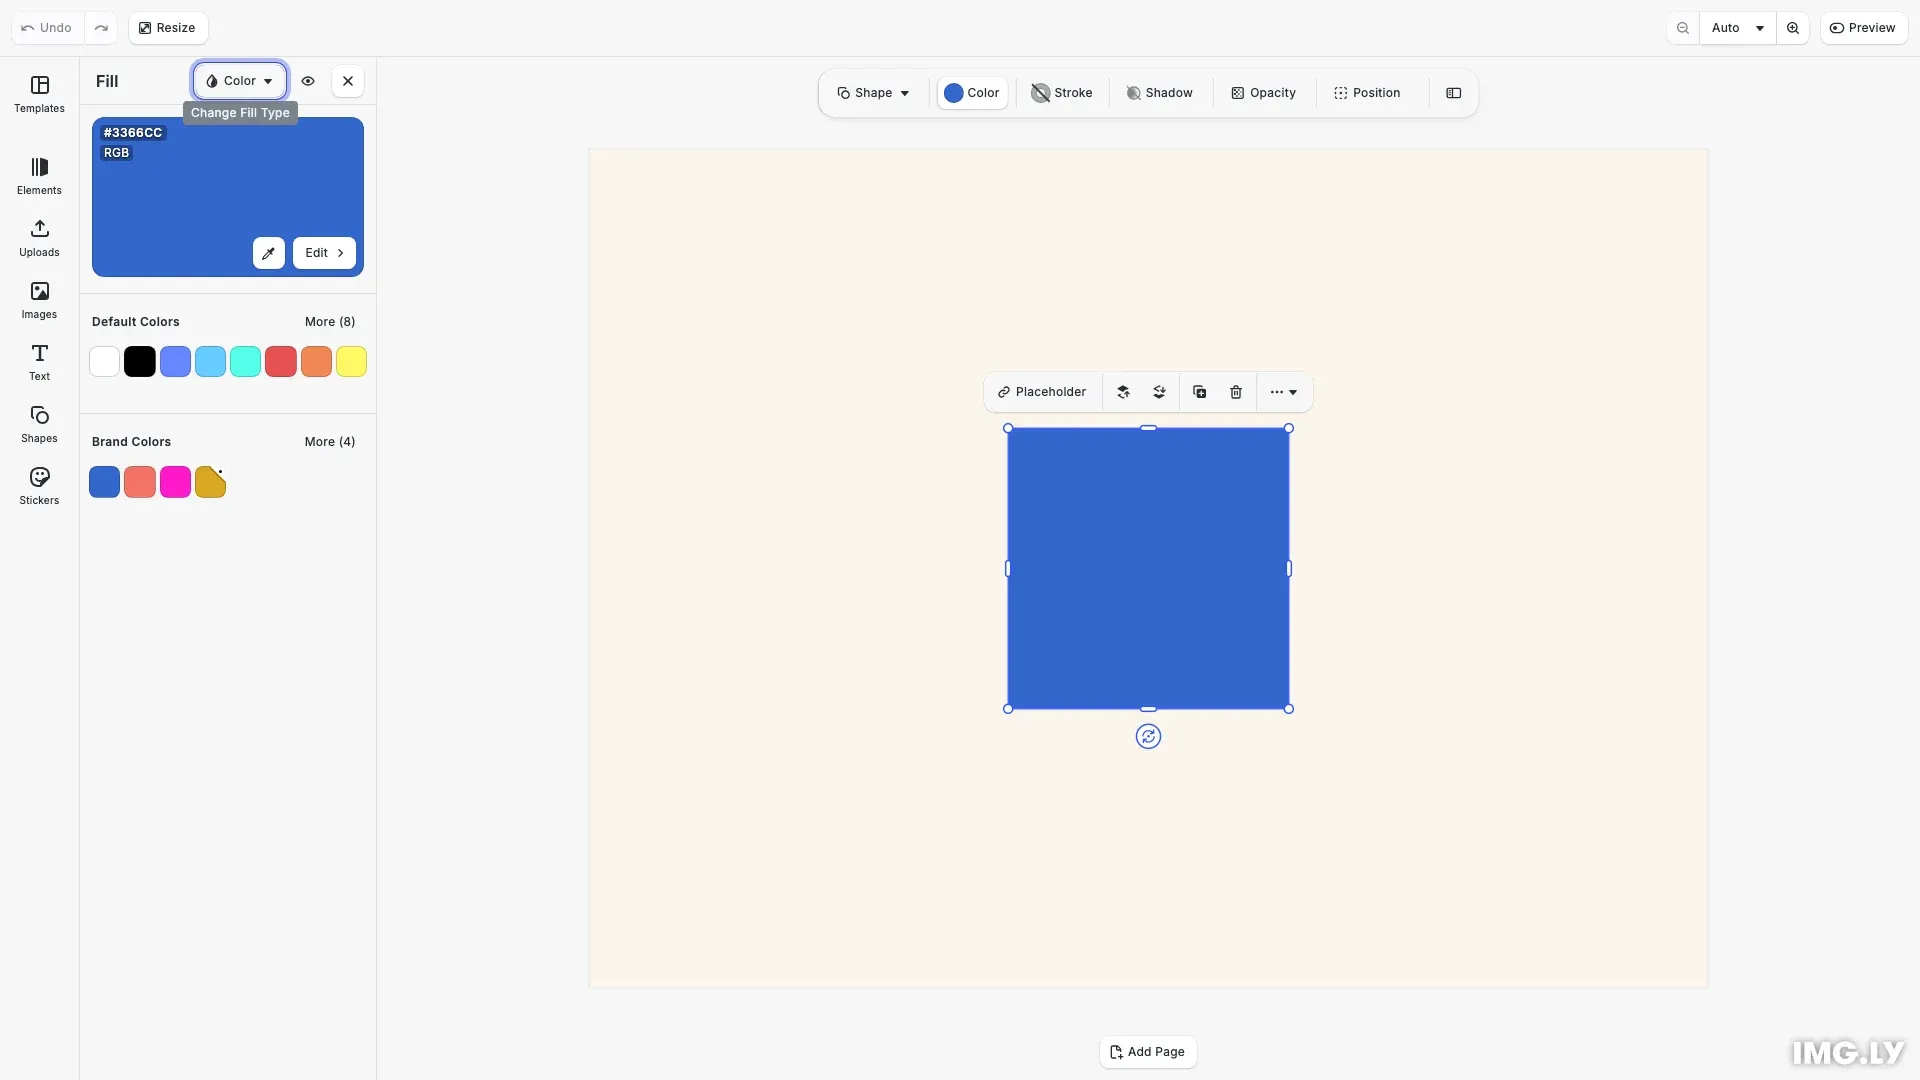Select the Elements sidebar icon
This screenshot has width=1920, height=1080.
click(x=39, y=176)
